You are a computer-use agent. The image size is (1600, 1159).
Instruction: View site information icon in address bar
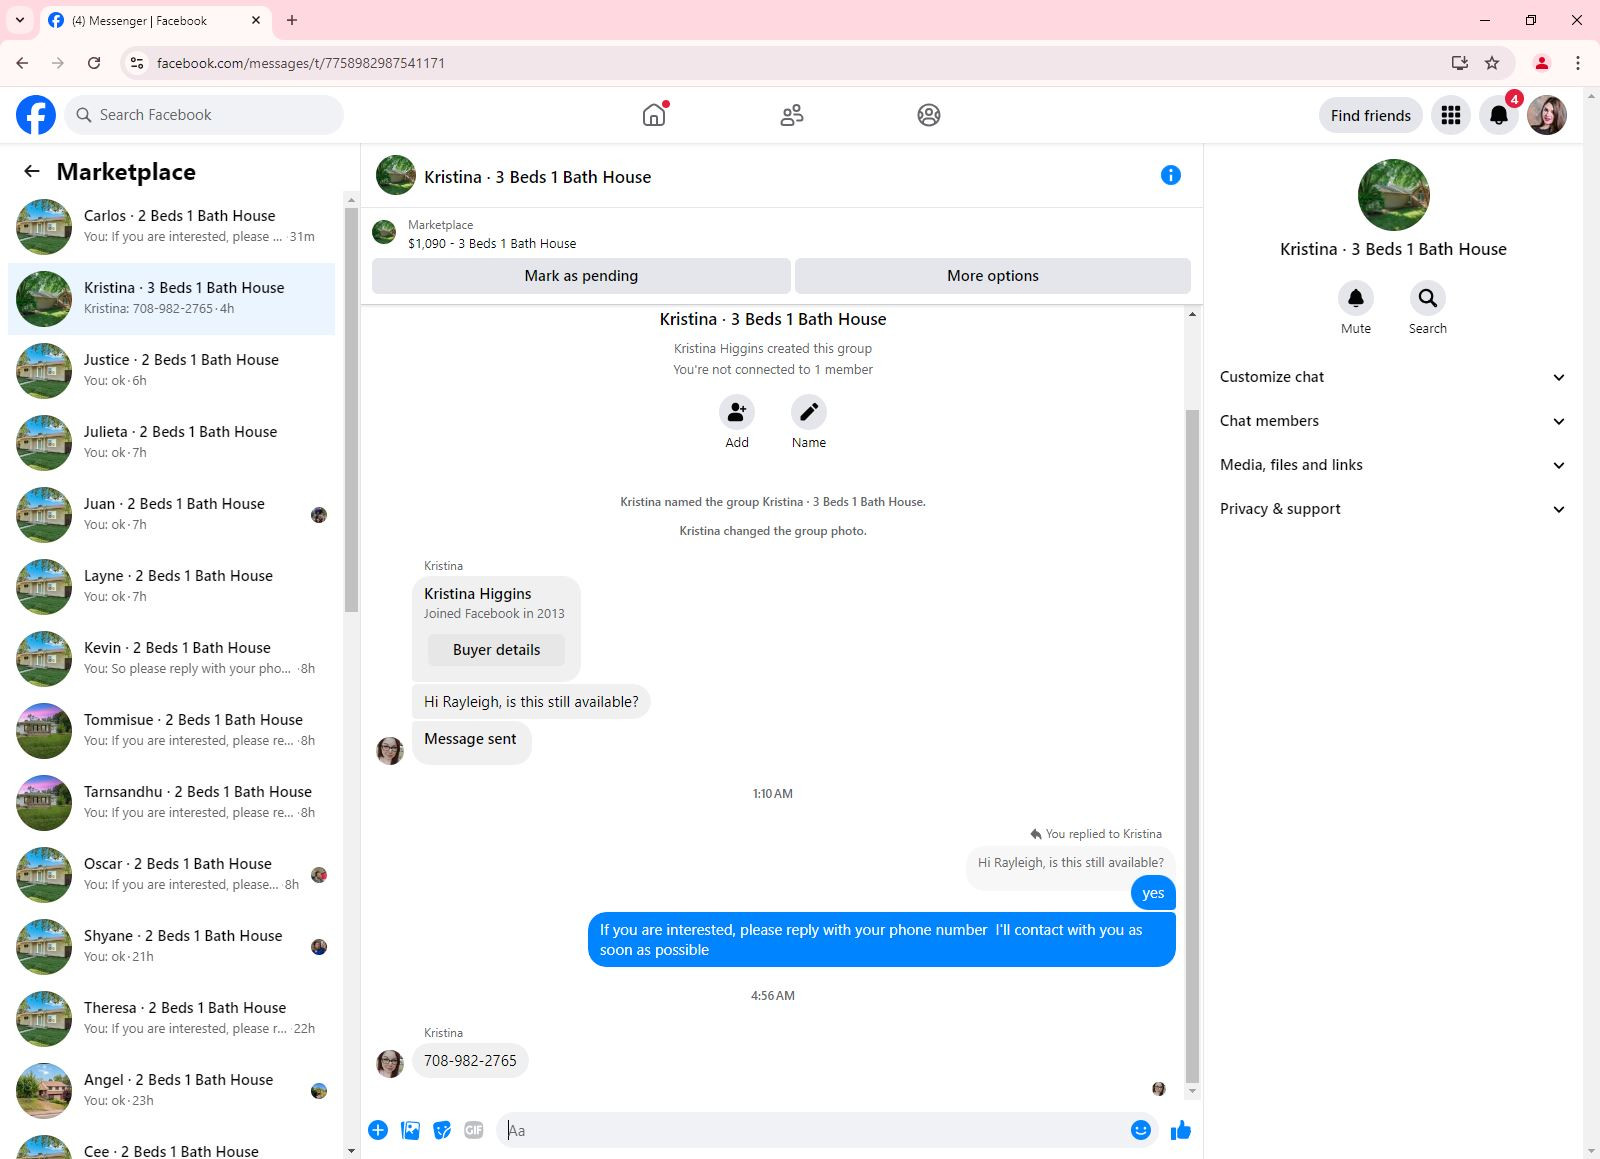(137, 63)
